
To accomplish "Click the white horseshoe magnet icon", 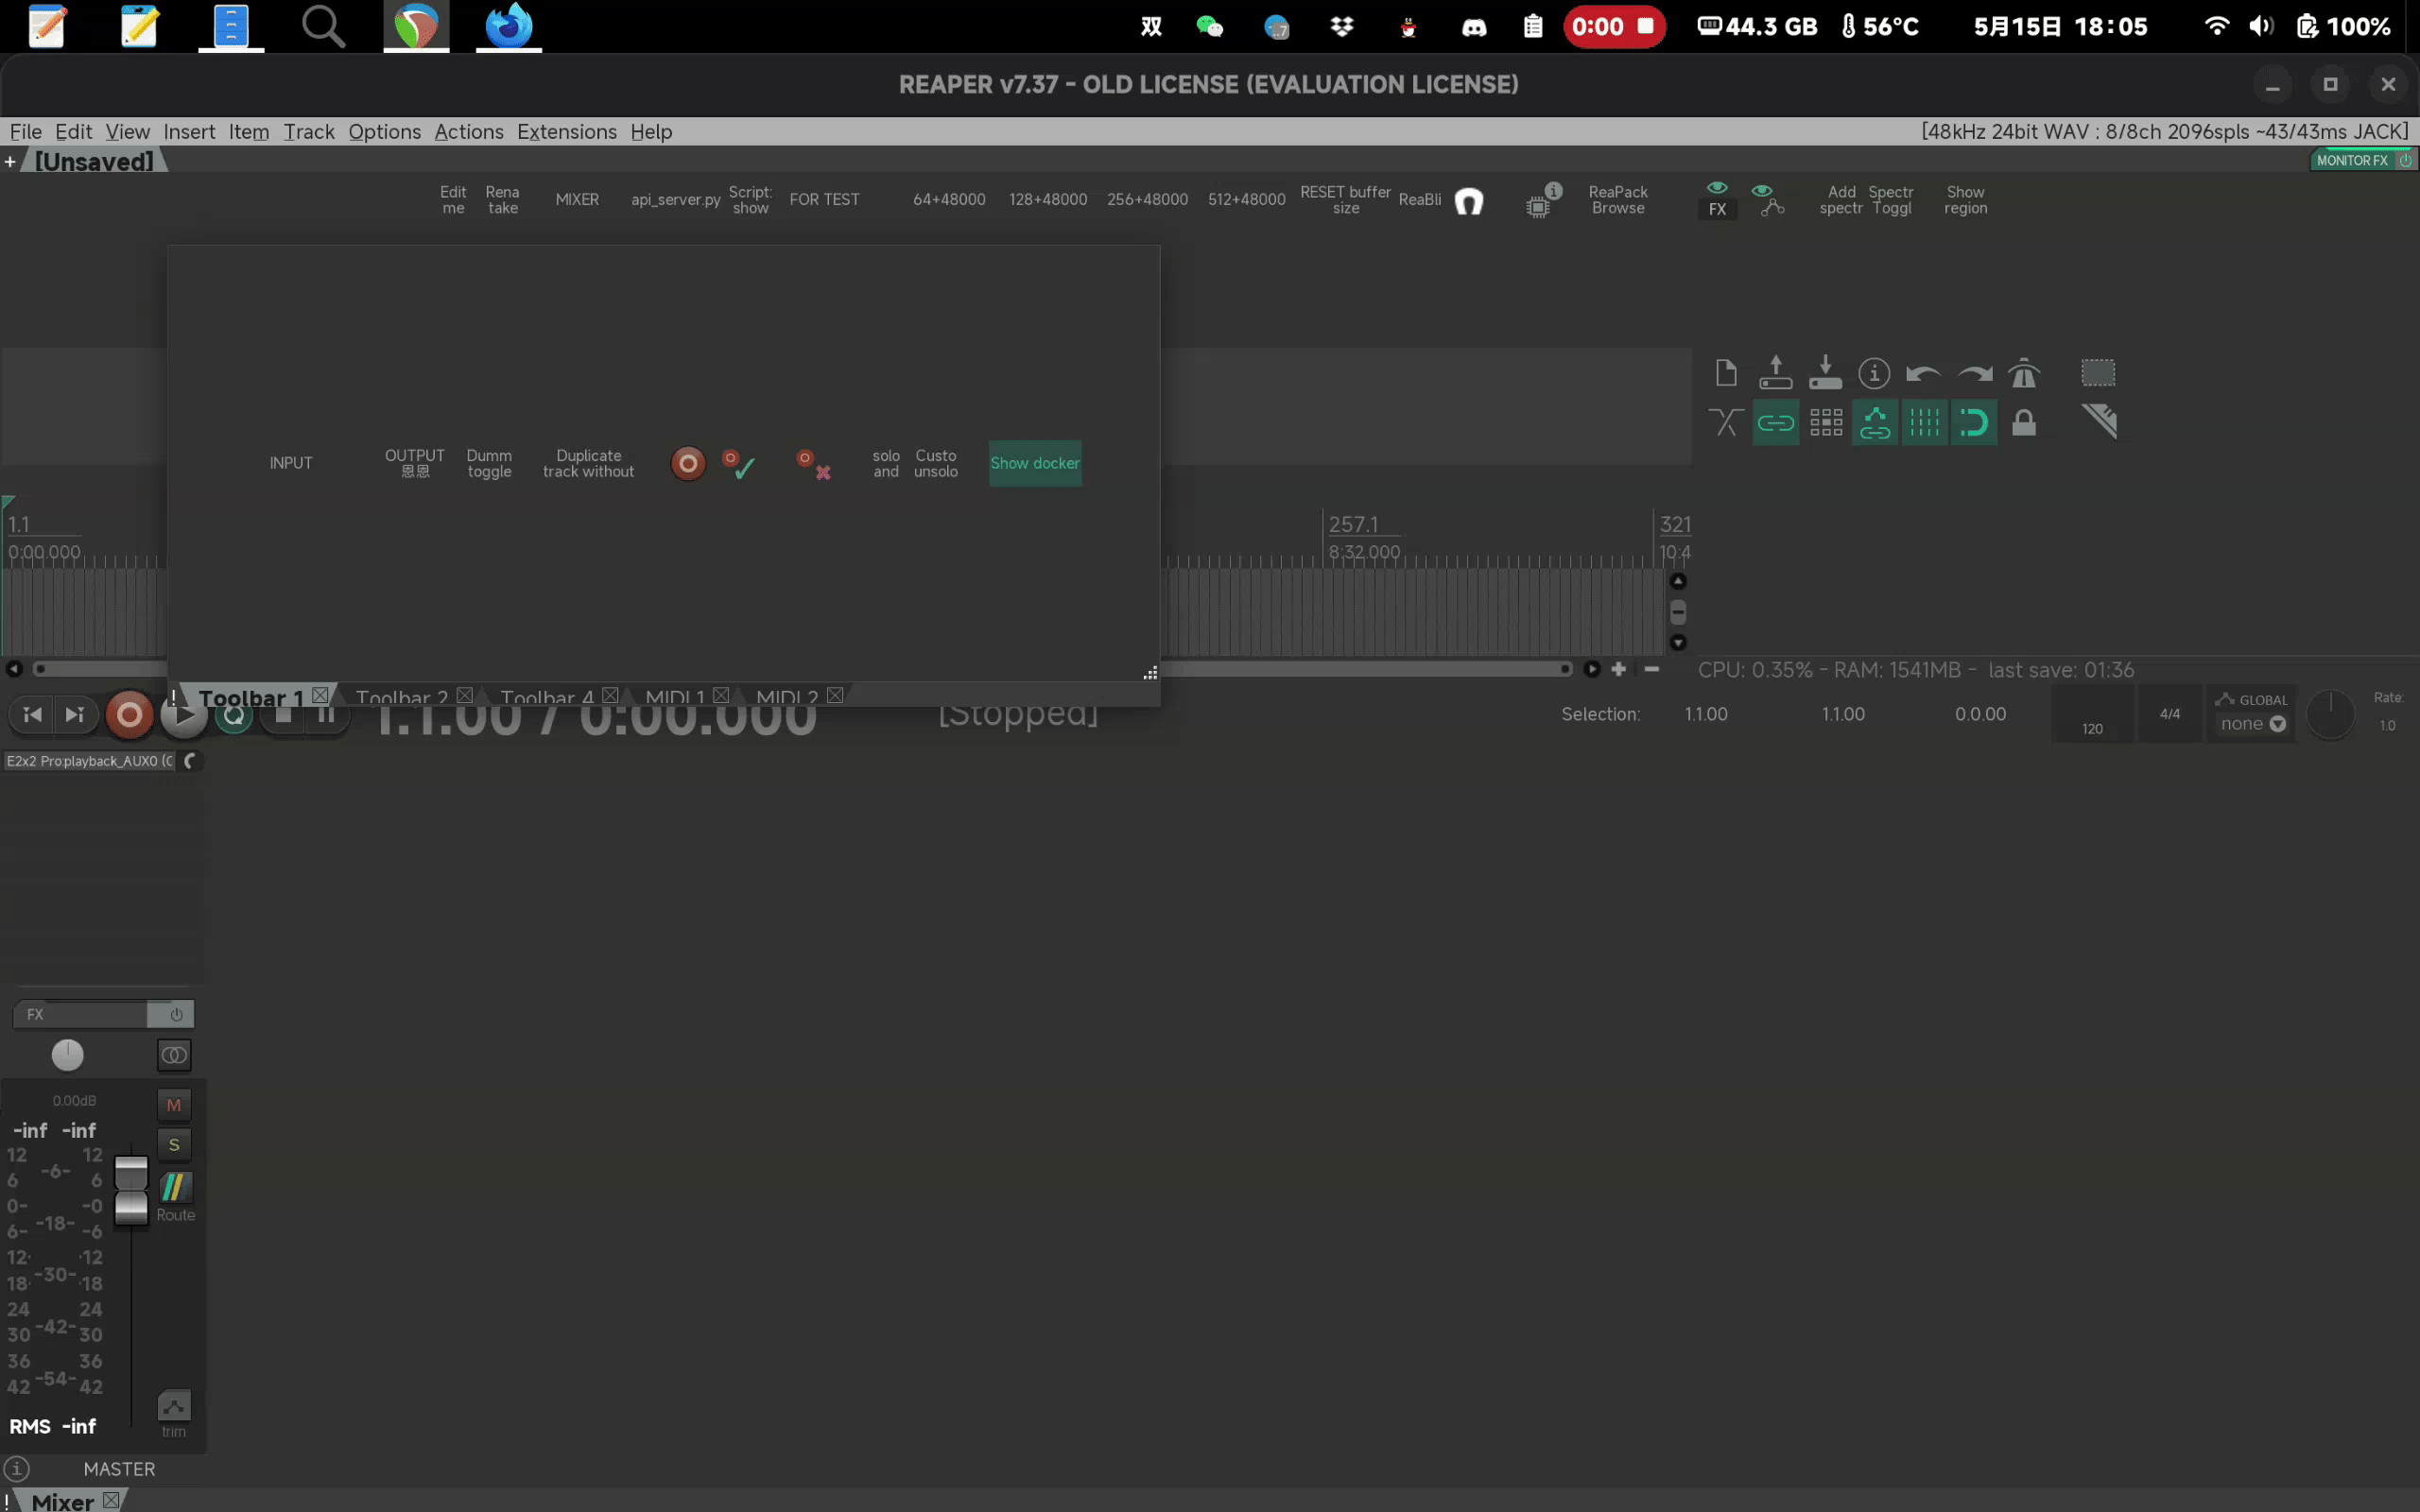I will point(1468,201).
